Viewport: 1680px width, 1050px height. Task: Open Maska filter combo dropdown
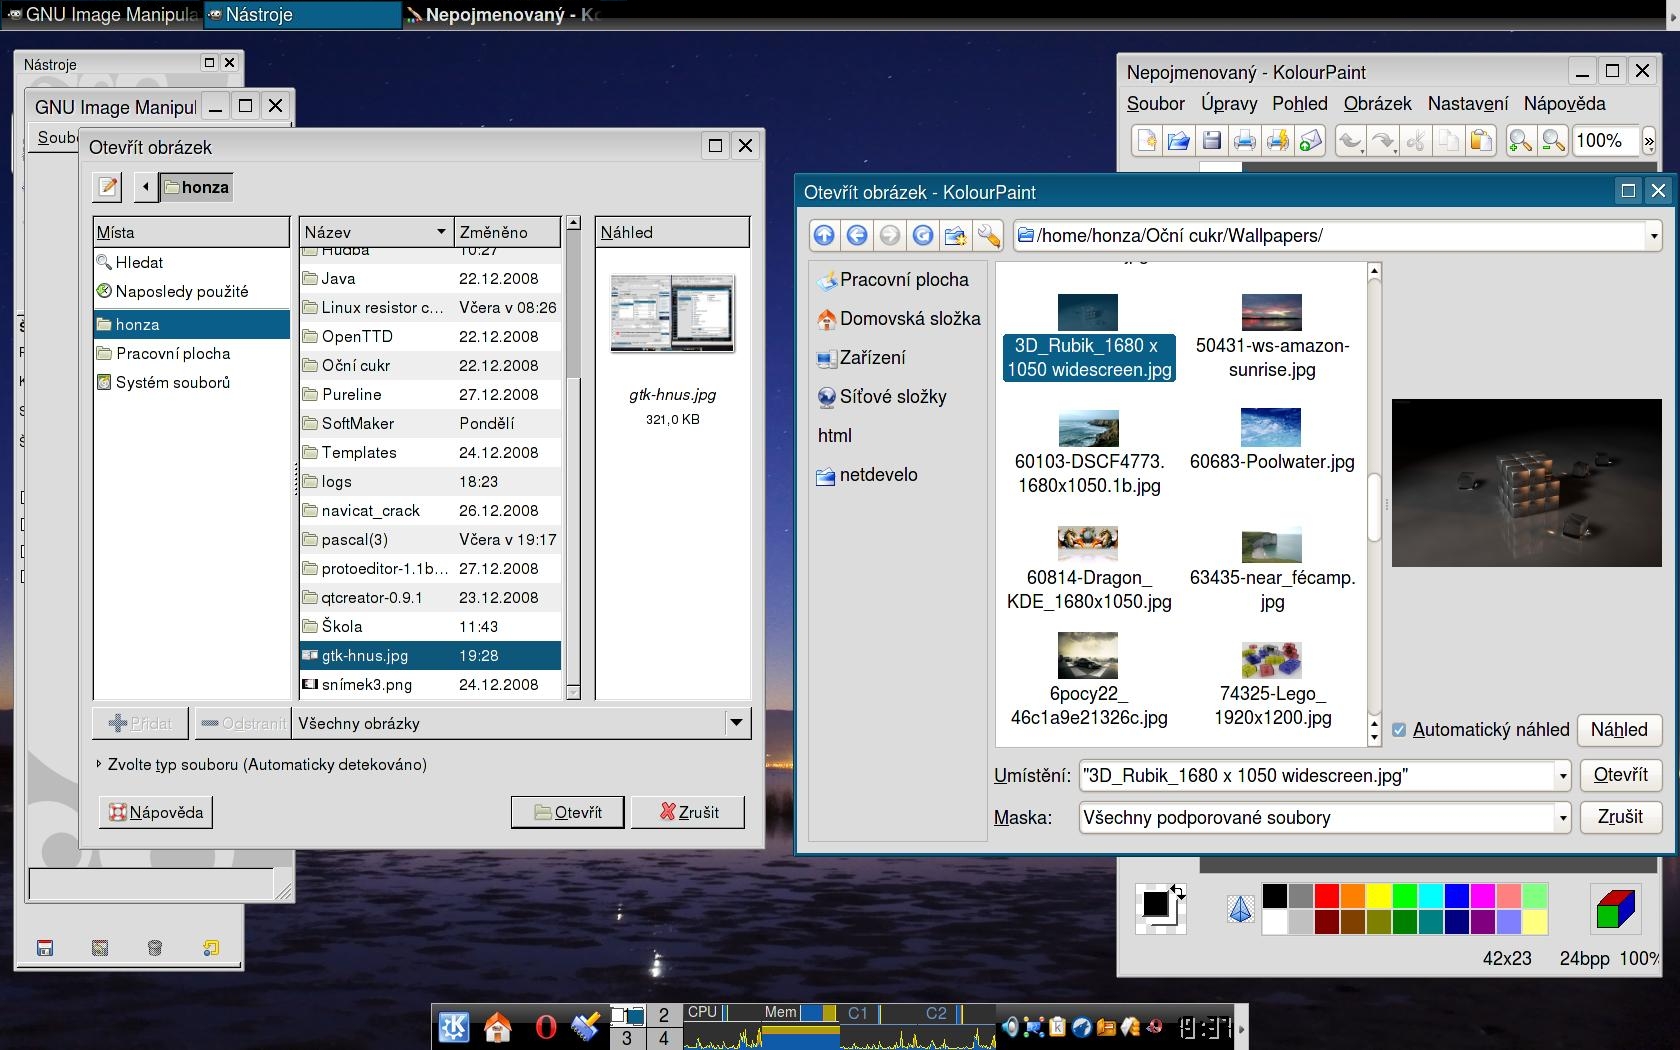1562,818
